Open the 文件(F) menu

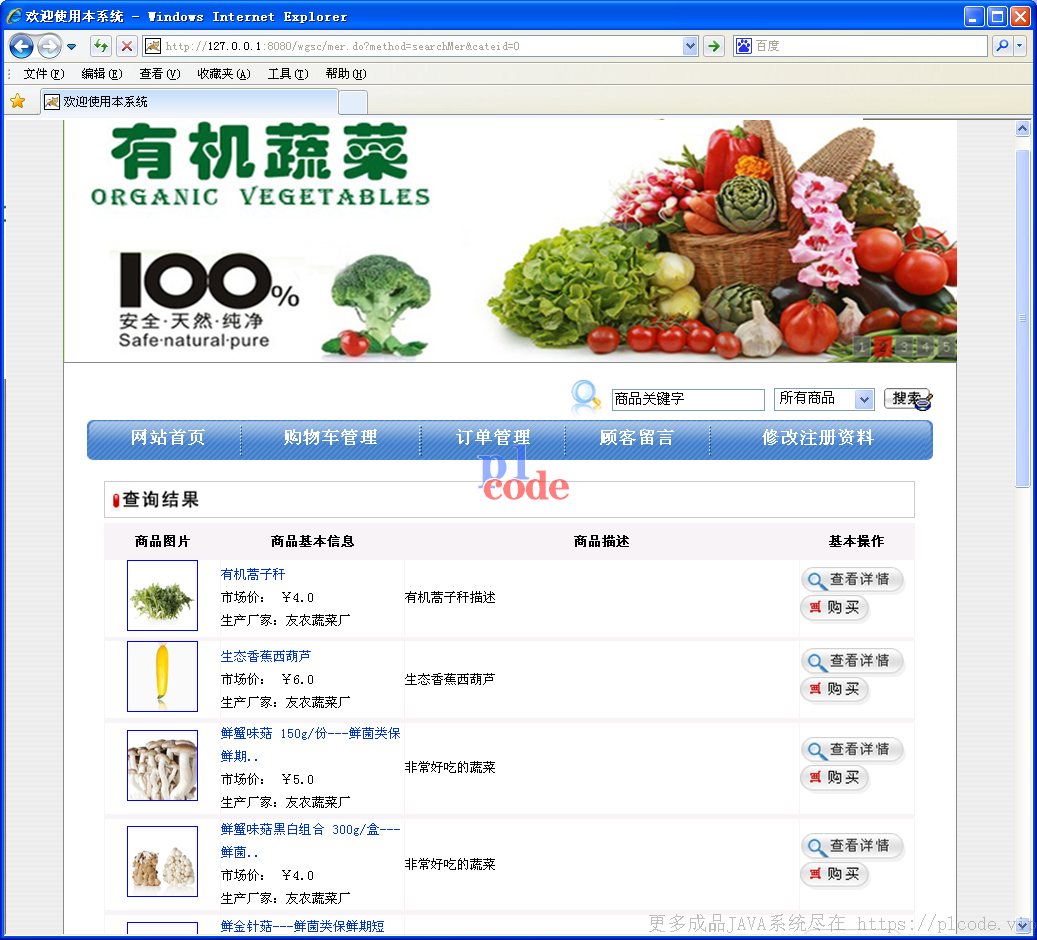pos(44,73)
